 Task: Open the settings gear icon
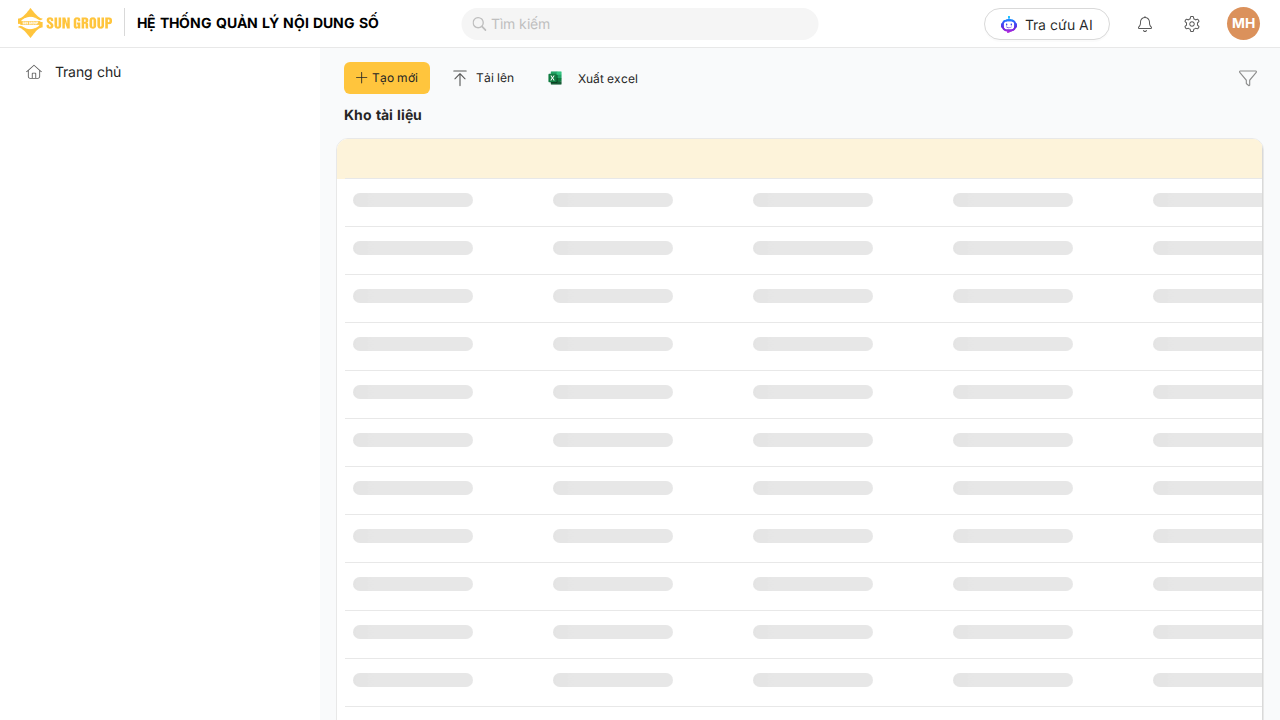click(1191, 24)
